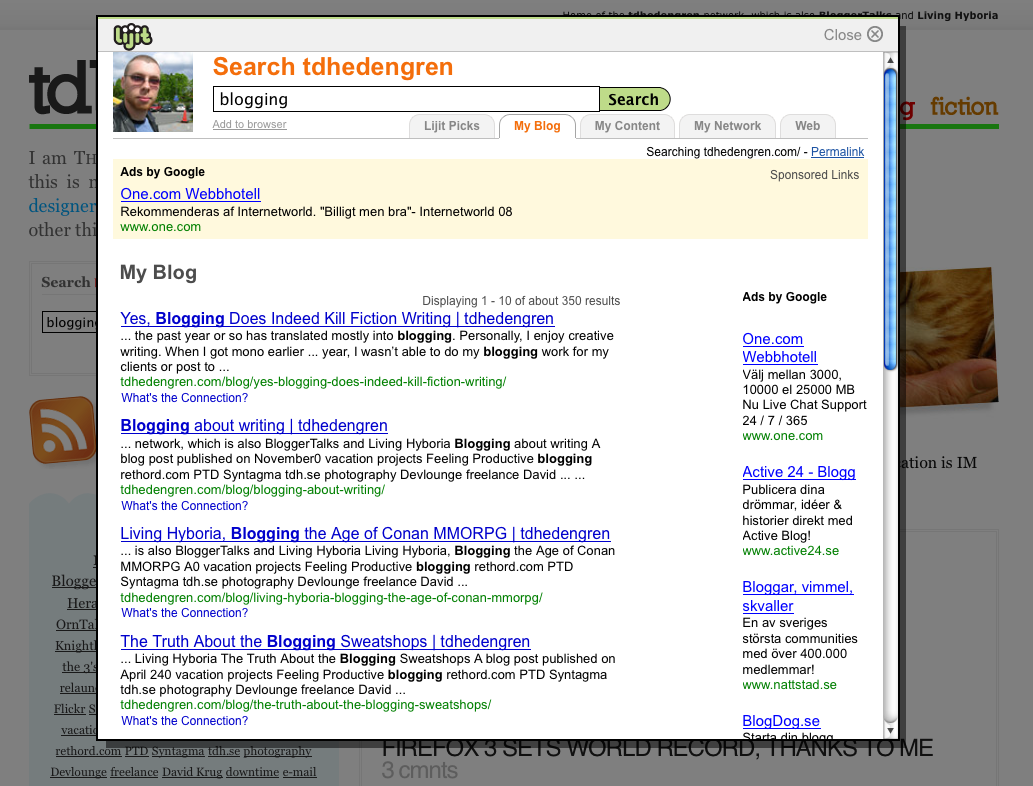Viewport: 1033px width, 786px height.
Task: Click What's the Connection under Living Hyboria result
Action: (184, 613)
